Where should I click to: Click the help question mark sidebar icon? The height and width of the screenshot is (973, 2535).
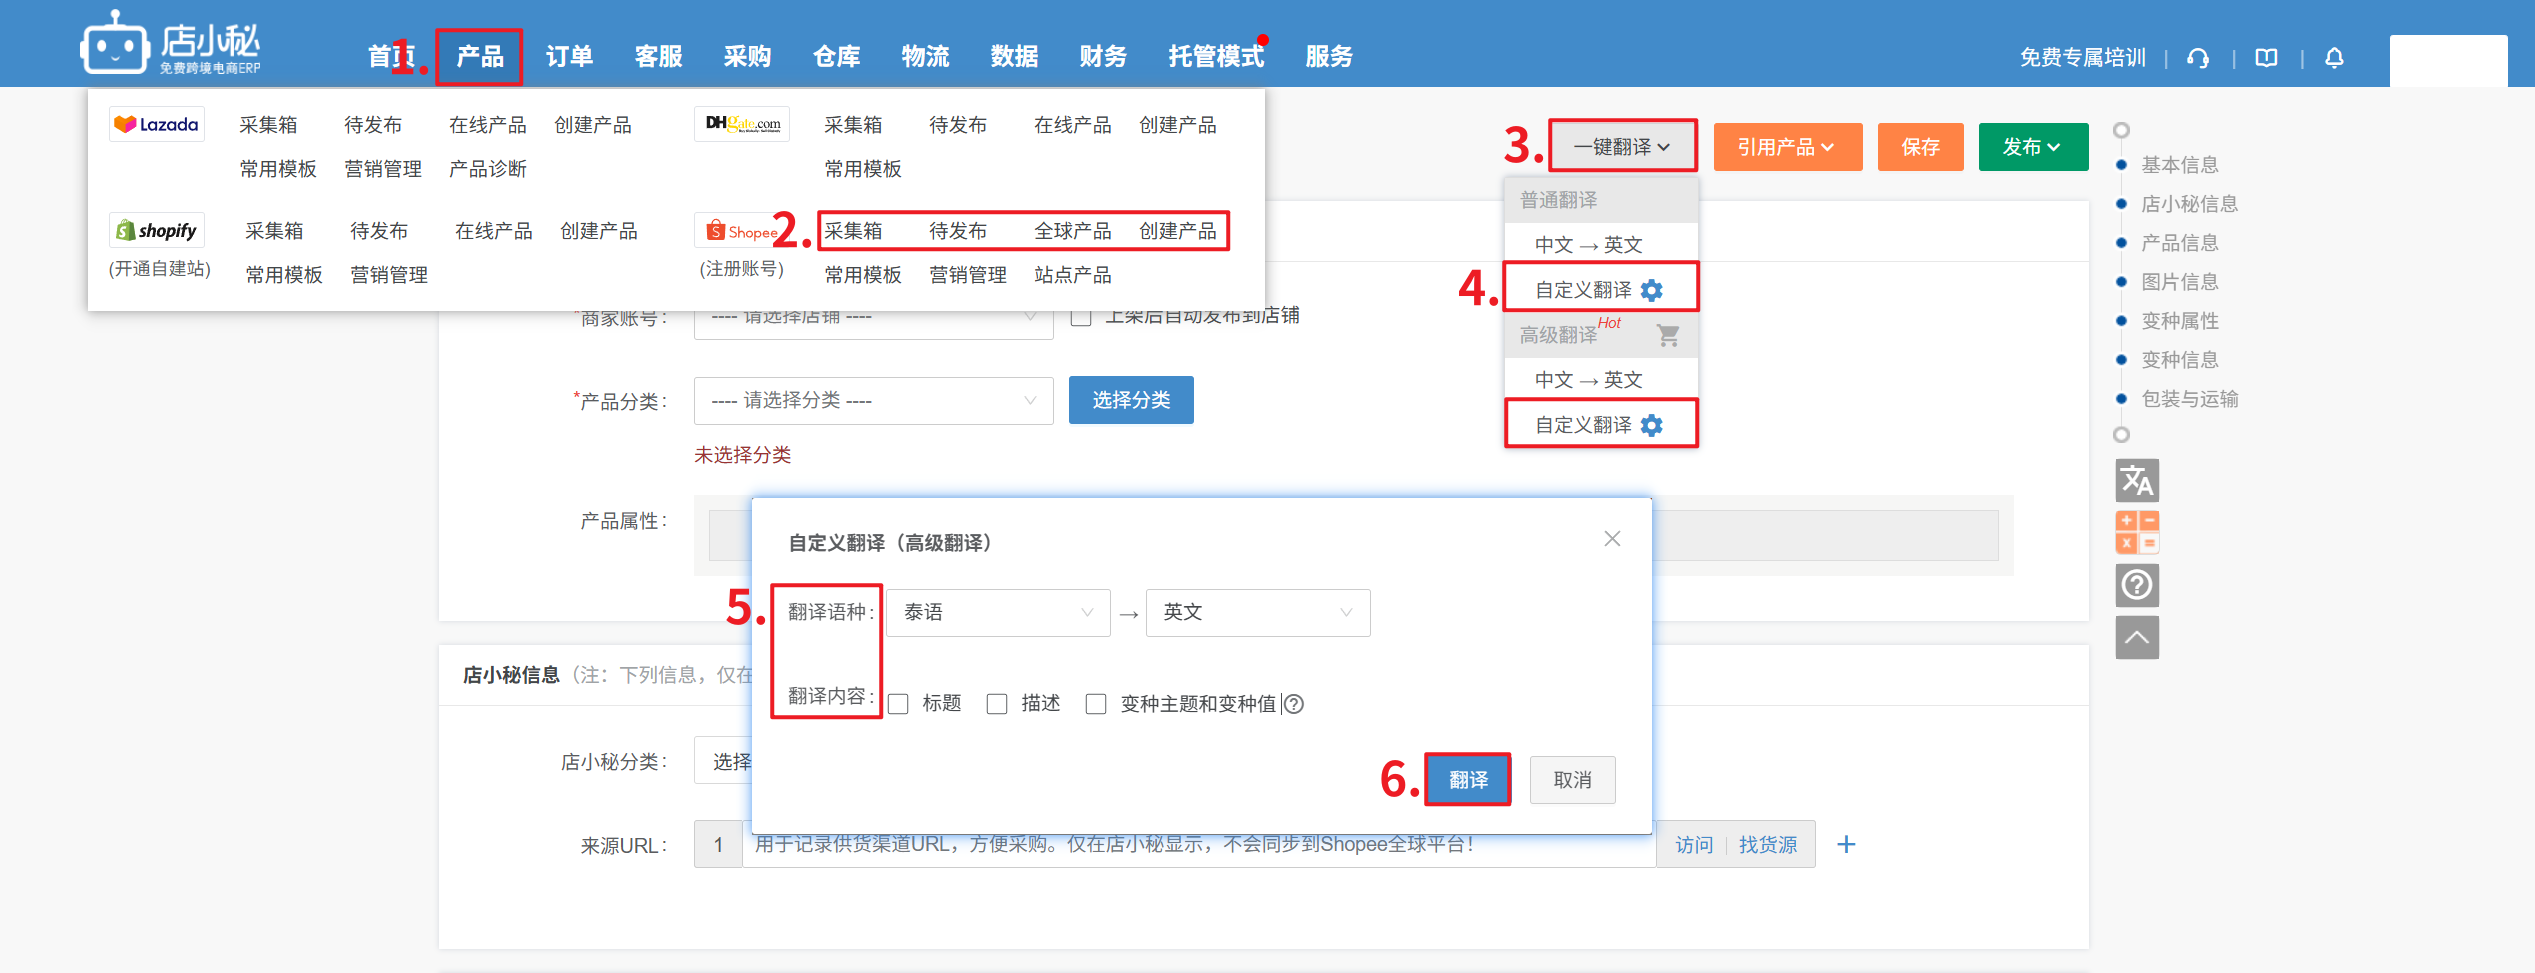[x=2136, y=585]
